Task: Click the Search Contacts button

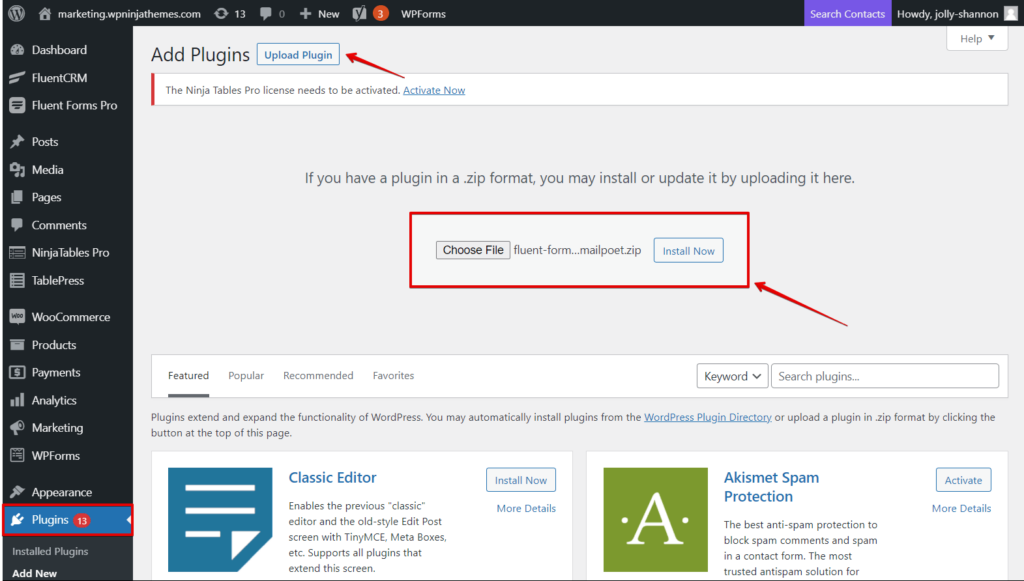Action: tap(847, 14)
